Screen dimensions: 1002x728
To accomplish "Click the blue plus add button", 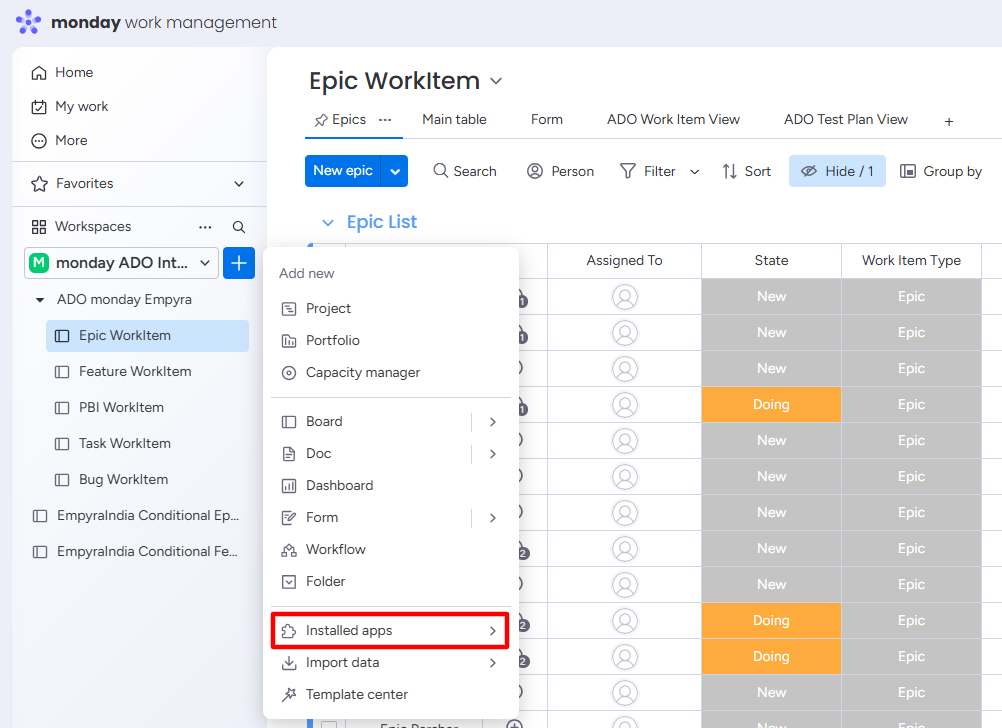I will click(x=238, y=263).
